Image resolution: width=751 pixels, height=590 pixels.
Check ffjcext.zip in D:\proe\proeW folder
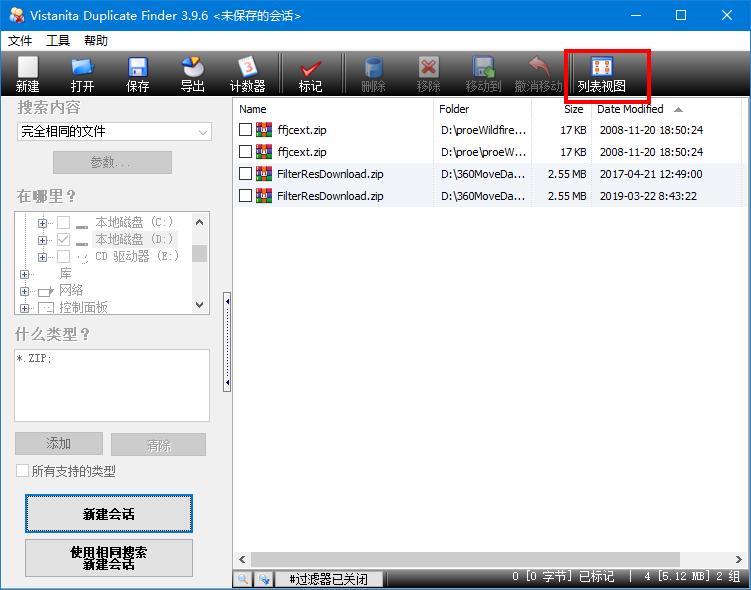pyautogui.click(x=245, y=152)
